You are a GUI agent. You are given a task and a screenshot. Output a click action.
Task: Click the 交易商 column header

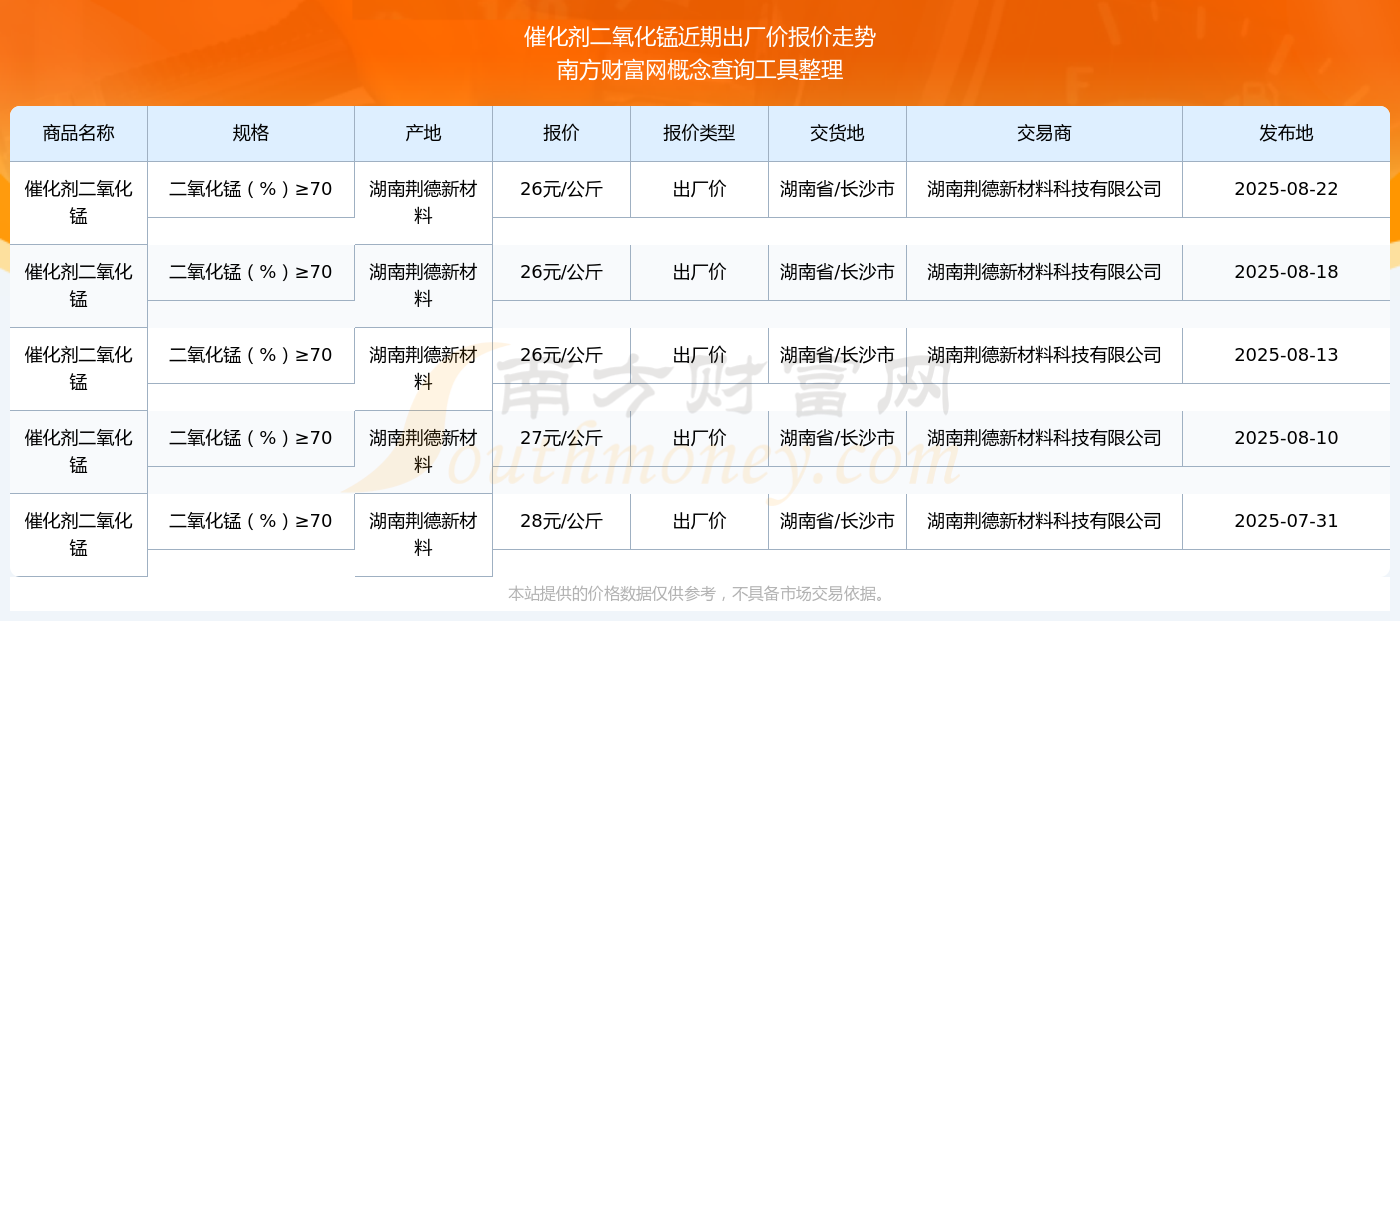point(1045,133)
